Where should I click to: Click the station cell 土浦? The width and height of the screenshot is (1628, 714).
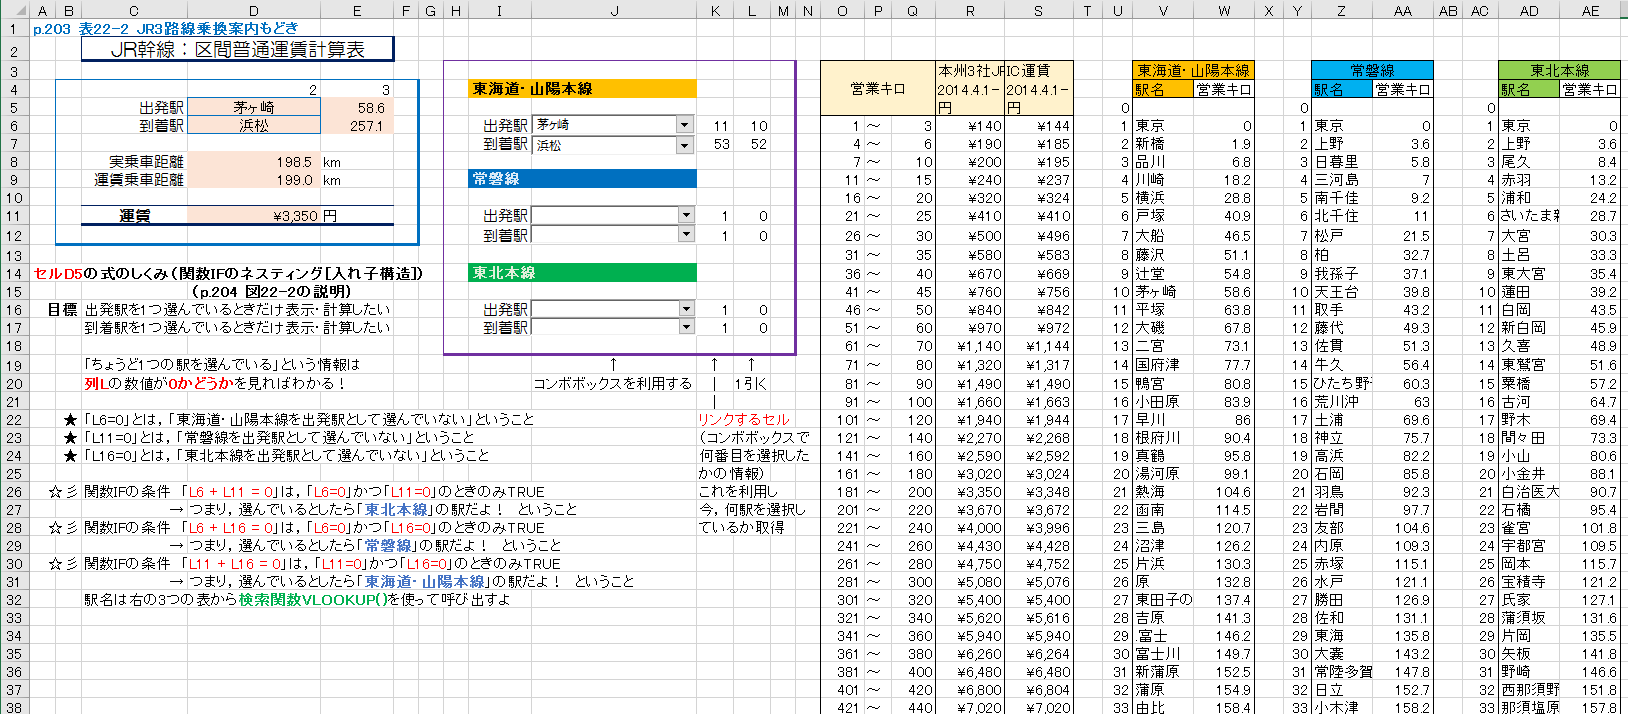pos(1342,419)
